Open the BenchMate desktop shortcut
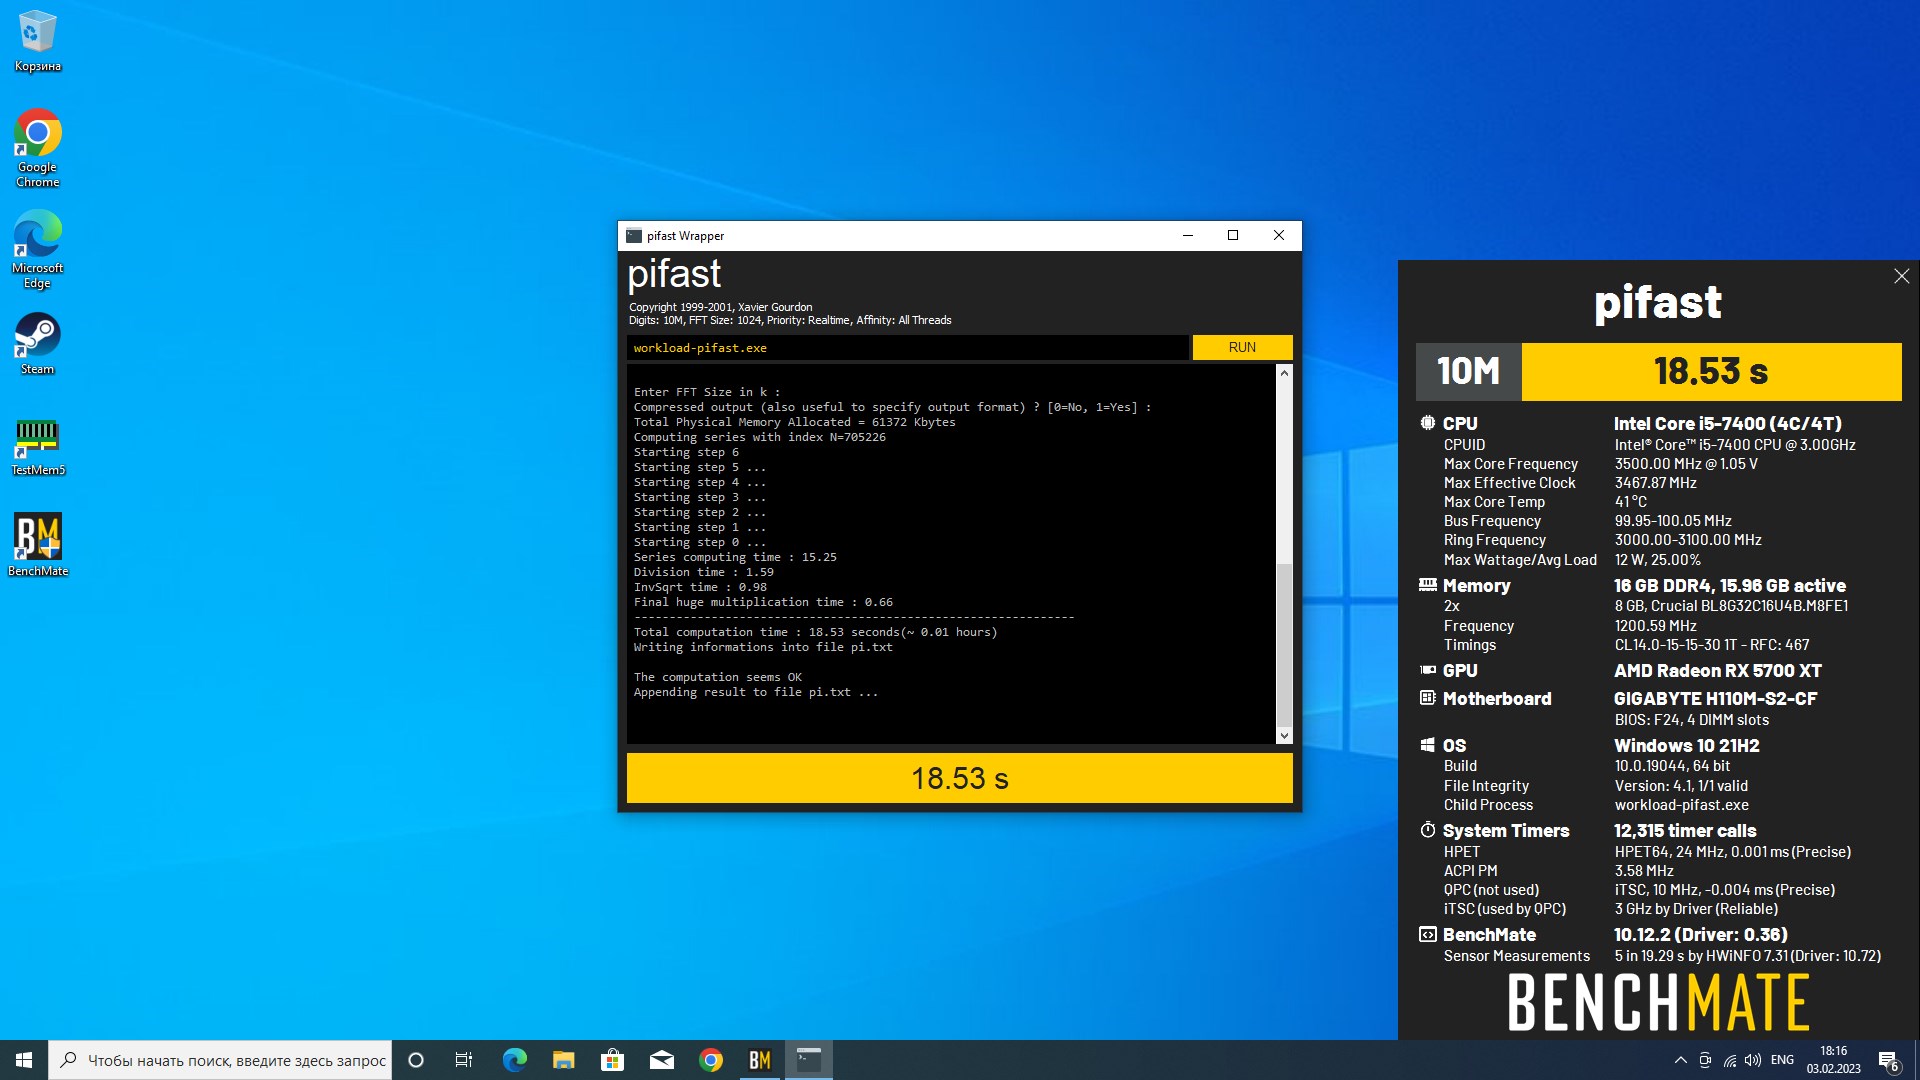The width and height of the screenshot is (1920, 1080). (x=37, y=545)
